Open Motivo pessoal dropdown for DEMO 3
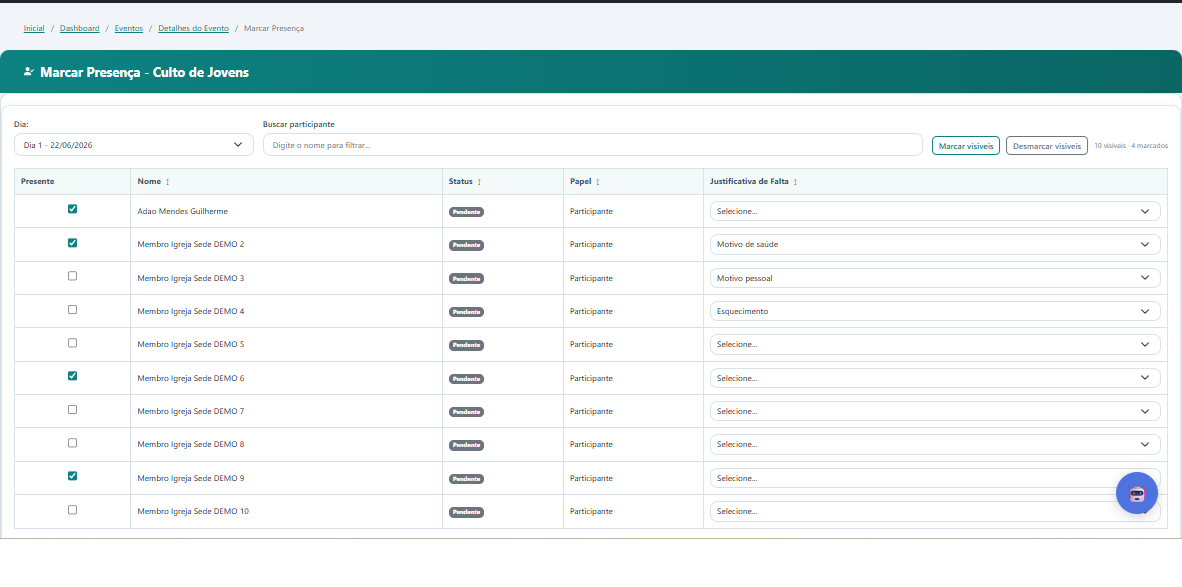The image size is (1182, 587). (935, 278)
